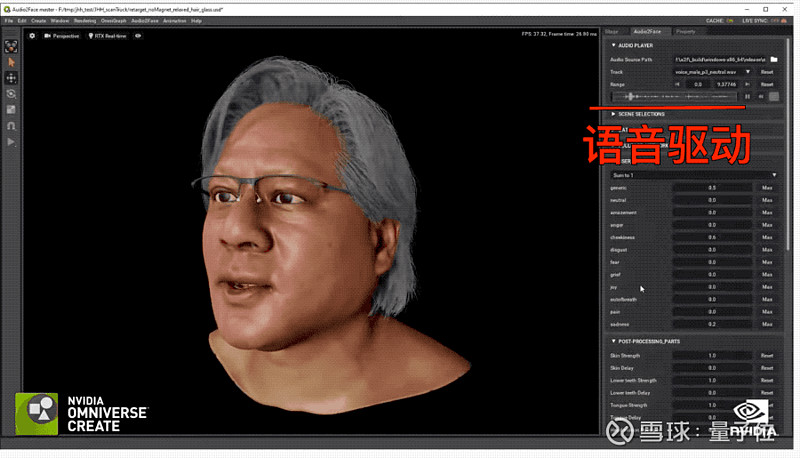800x458 pixels.
Task: Click the sadness value field
Action: click(712, 324)
